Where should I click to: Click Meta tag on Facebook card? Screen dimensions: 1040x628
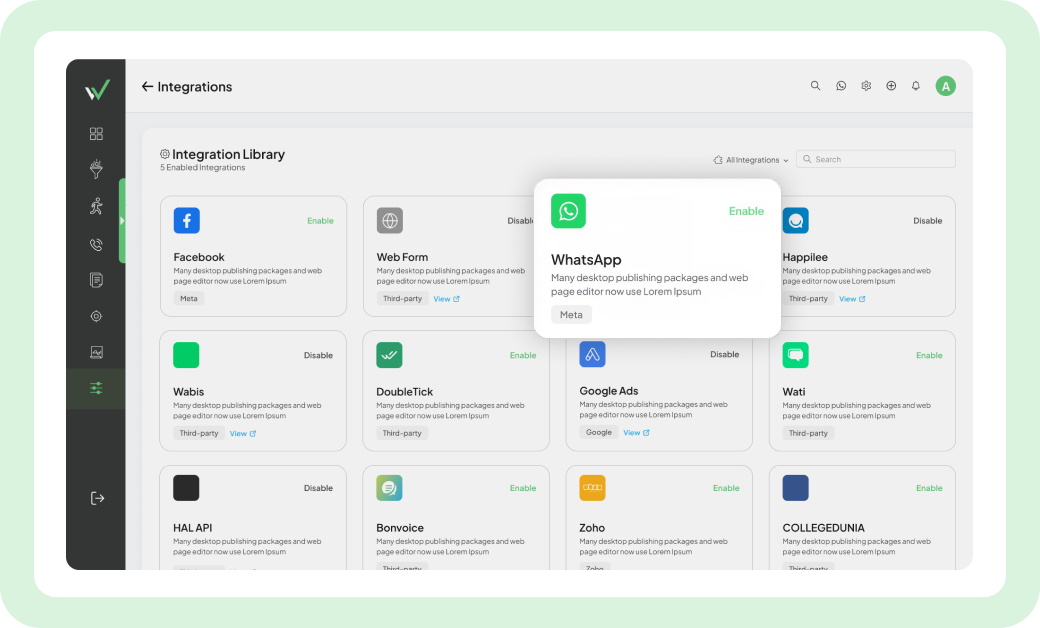point(189,298)
